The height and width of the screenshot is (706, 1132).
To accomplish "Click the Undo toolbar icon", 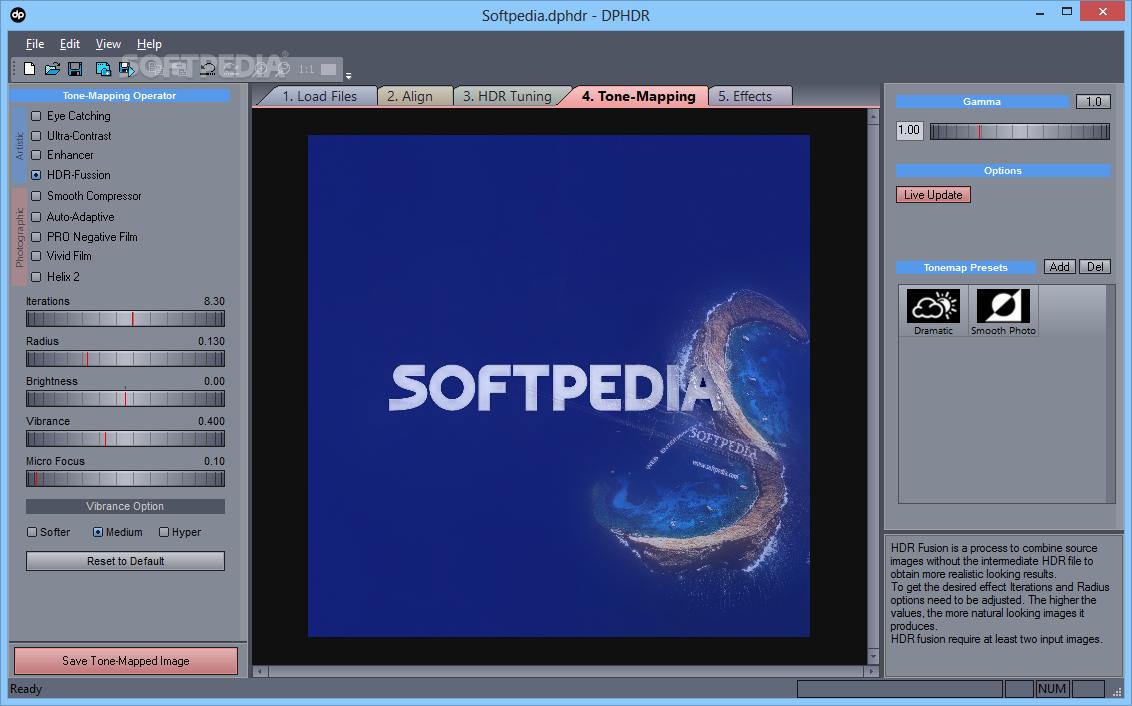I will [208, 69].
